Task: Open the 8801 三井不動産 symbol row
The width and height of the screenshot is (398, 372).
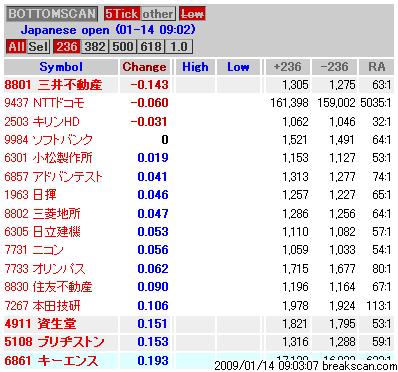Action: 199,85
